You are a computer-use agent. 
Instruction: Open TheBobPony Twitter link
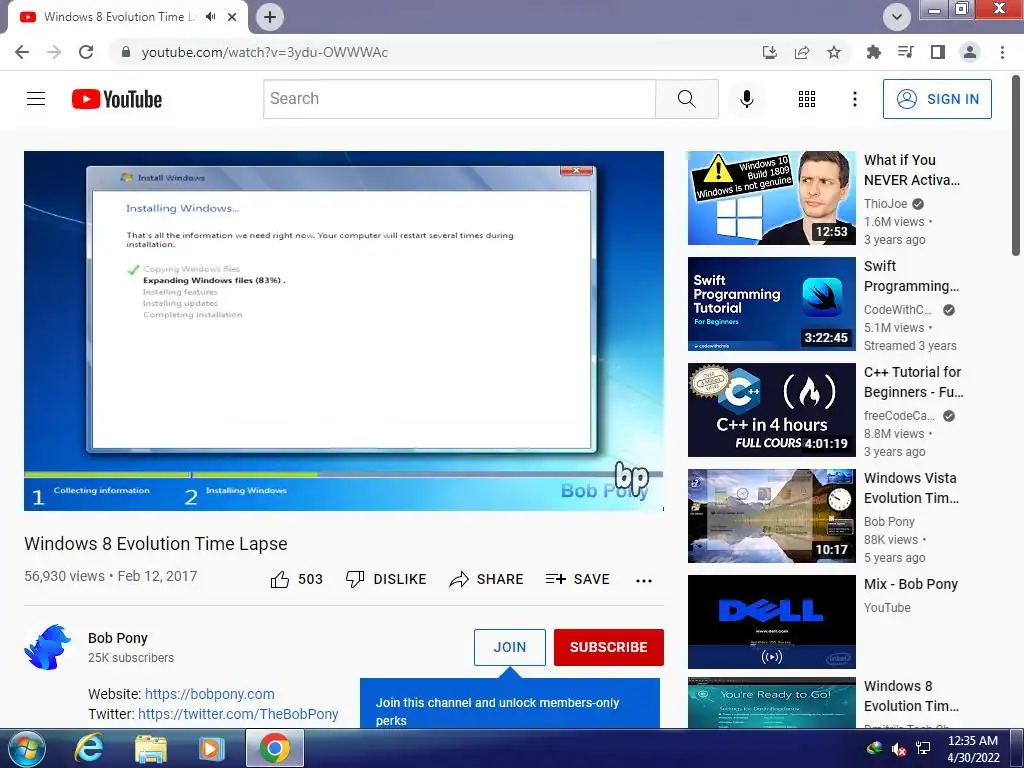coord(238,714)
